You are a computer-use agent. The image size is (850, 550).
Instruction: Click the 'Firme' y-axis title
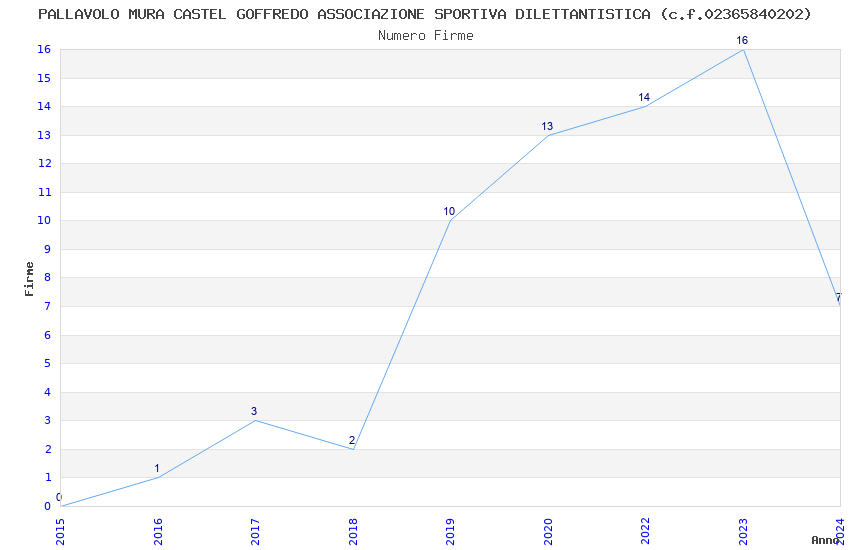29,279
